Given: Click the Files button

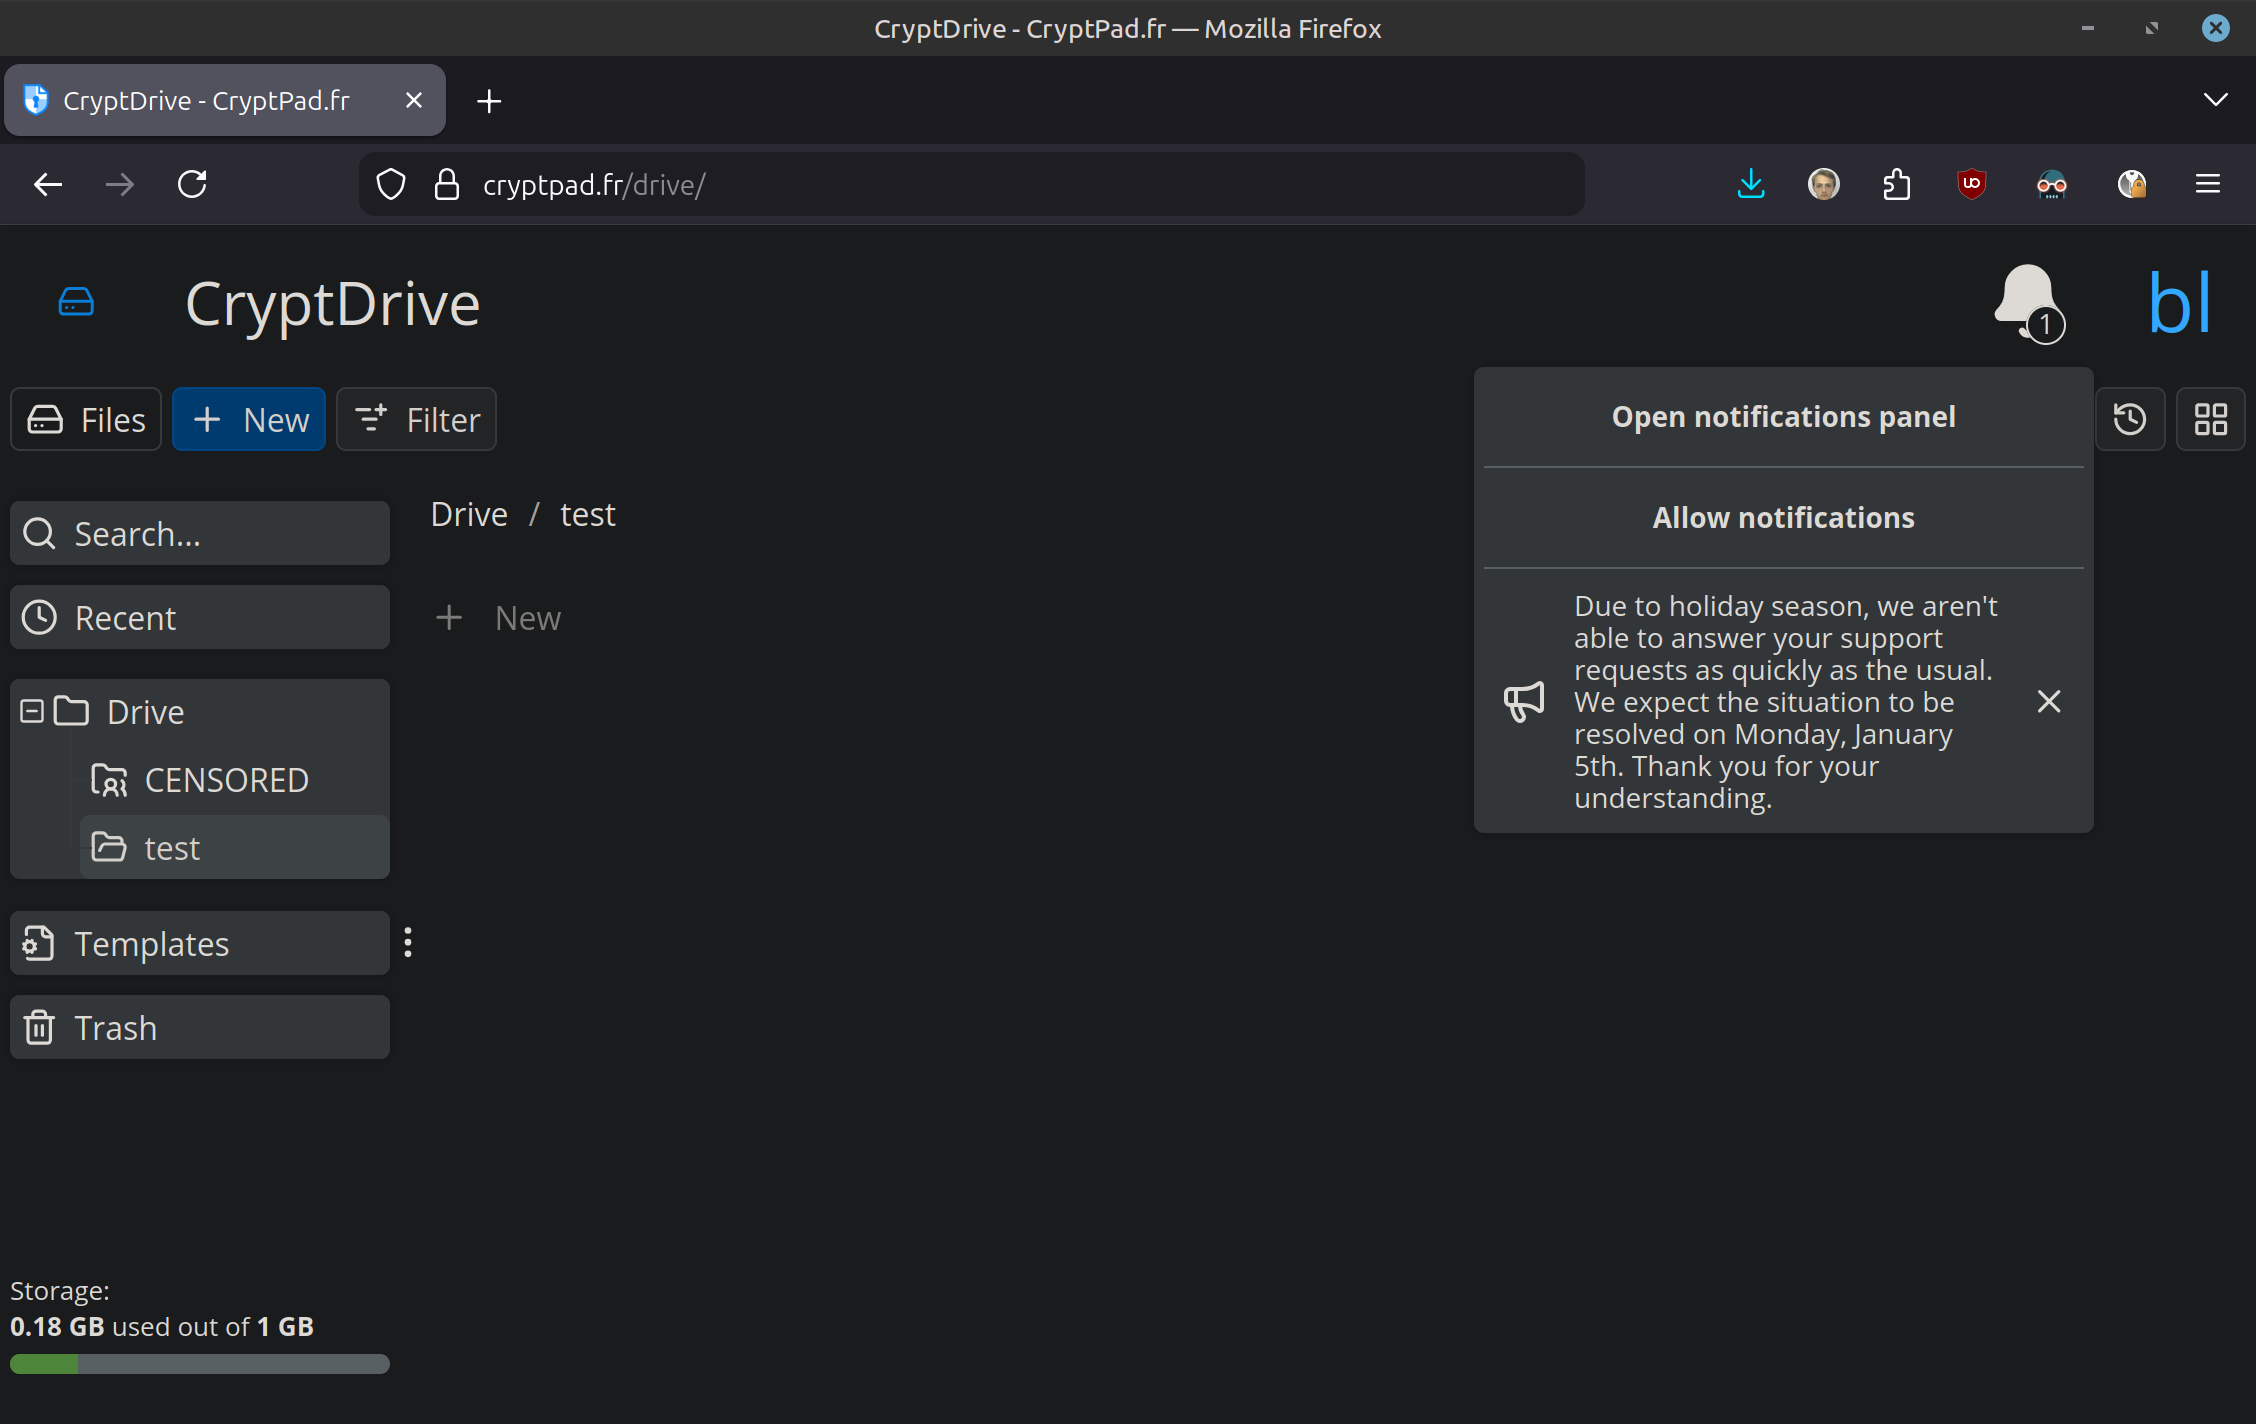Looking at the screenshot, I should 86,419.
